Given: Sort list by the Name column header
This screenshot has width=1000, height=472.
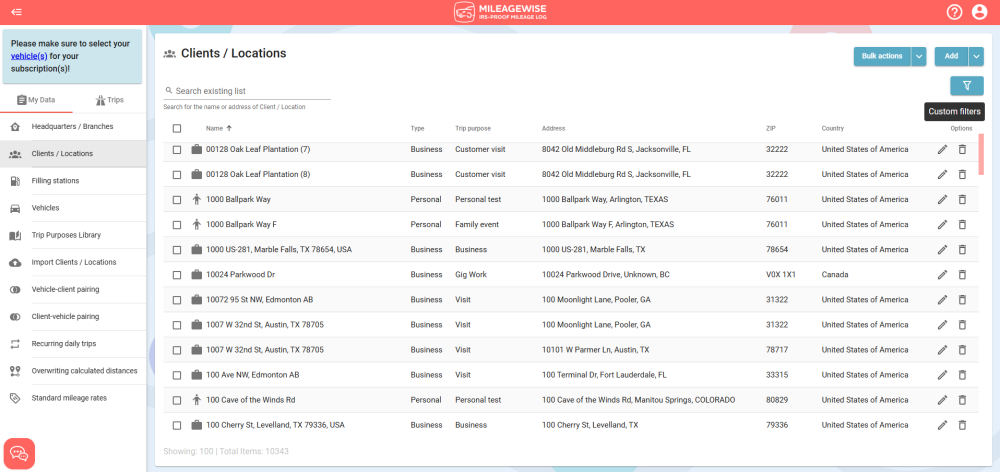Looking at the screenshot, I should 215,128.
